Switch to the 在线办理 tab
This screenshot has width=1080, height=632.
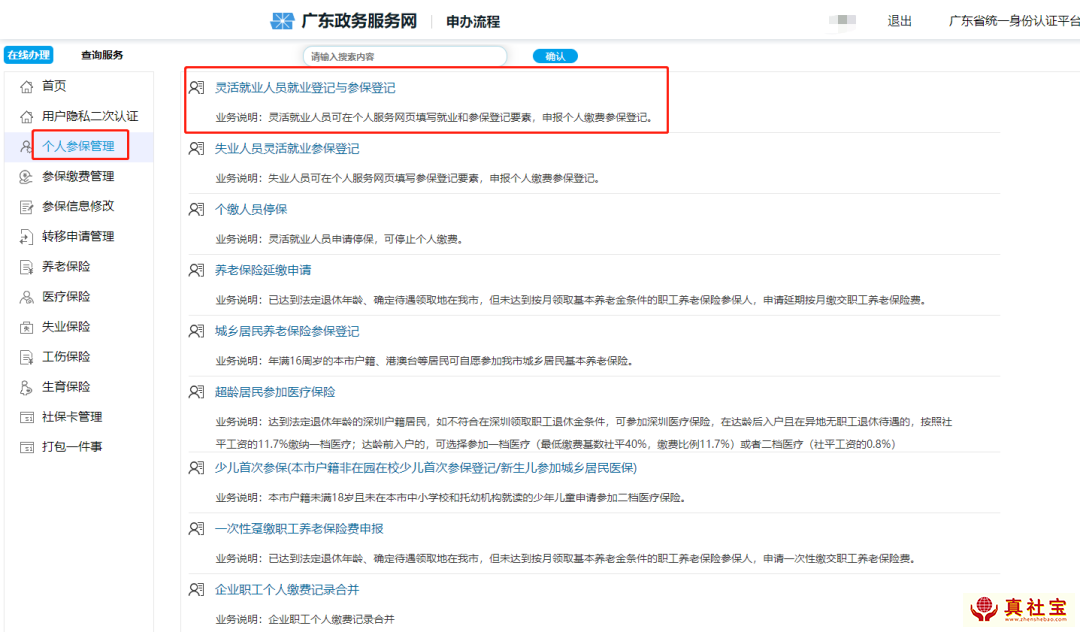click(29, 55)
